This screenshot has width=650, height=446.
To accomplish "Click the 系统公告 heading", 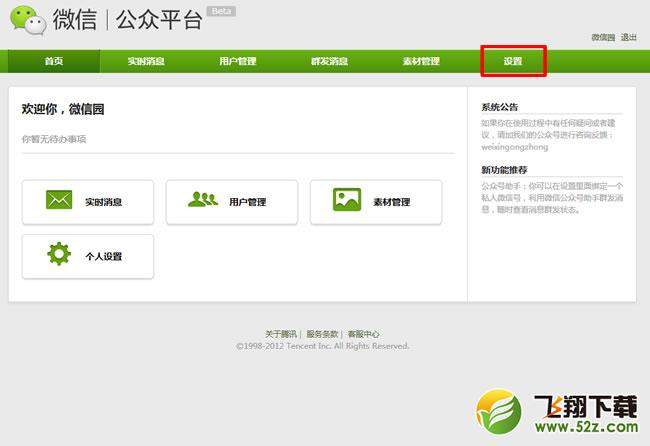I will pos(500,107).
